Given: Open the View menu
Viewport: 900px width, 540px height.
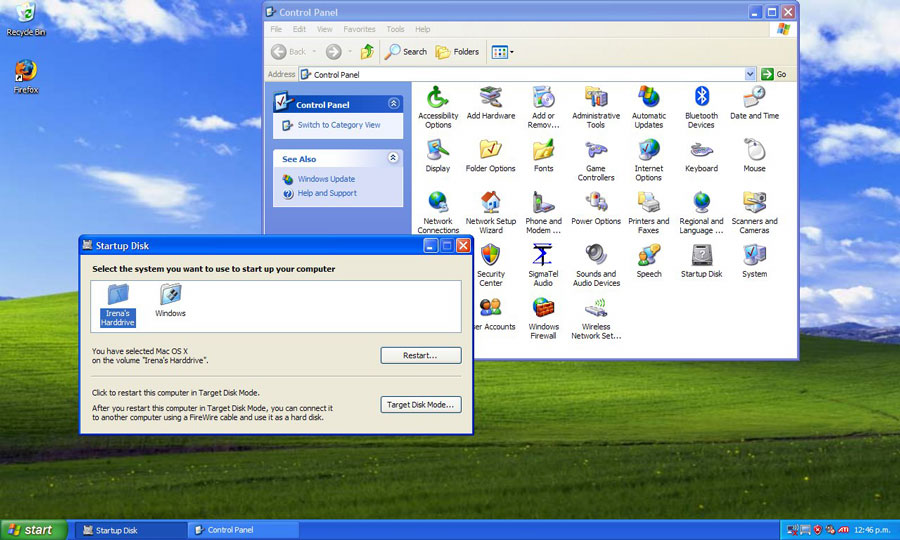Looking at the screenshot, I should tap(325, 29).
